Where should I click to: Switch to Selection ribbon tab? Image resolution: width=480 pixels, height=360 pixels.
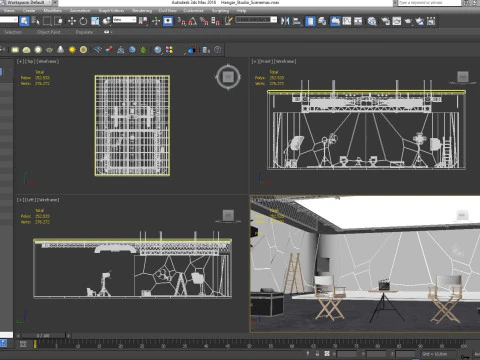13,32
